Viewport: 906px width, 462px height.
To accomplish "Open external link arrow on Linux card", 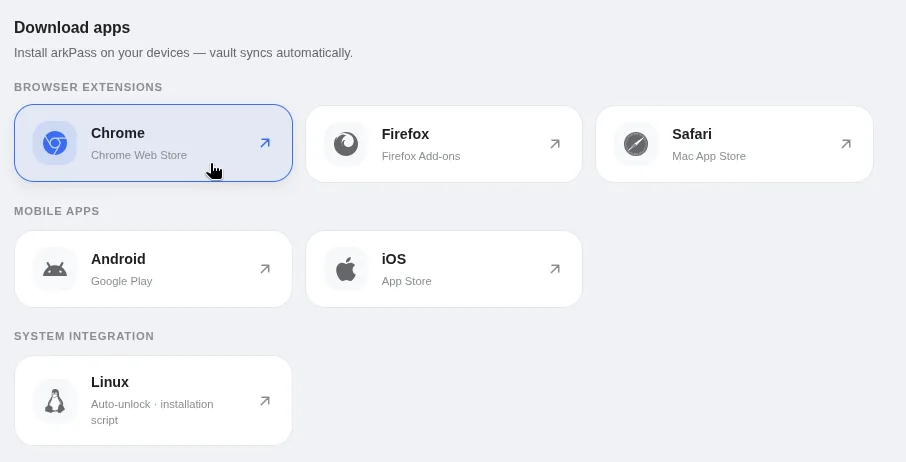I will [265, 401].
